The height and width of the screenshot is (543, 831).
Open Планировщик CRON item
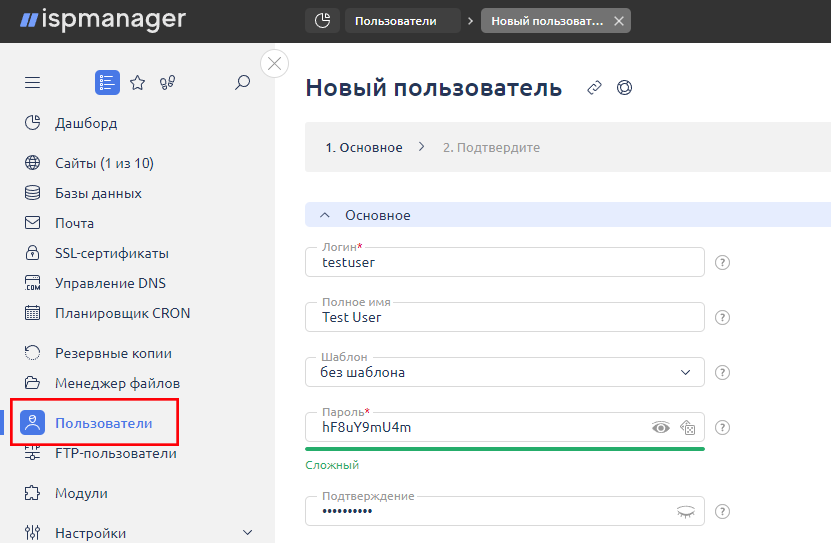coord(122,313)
